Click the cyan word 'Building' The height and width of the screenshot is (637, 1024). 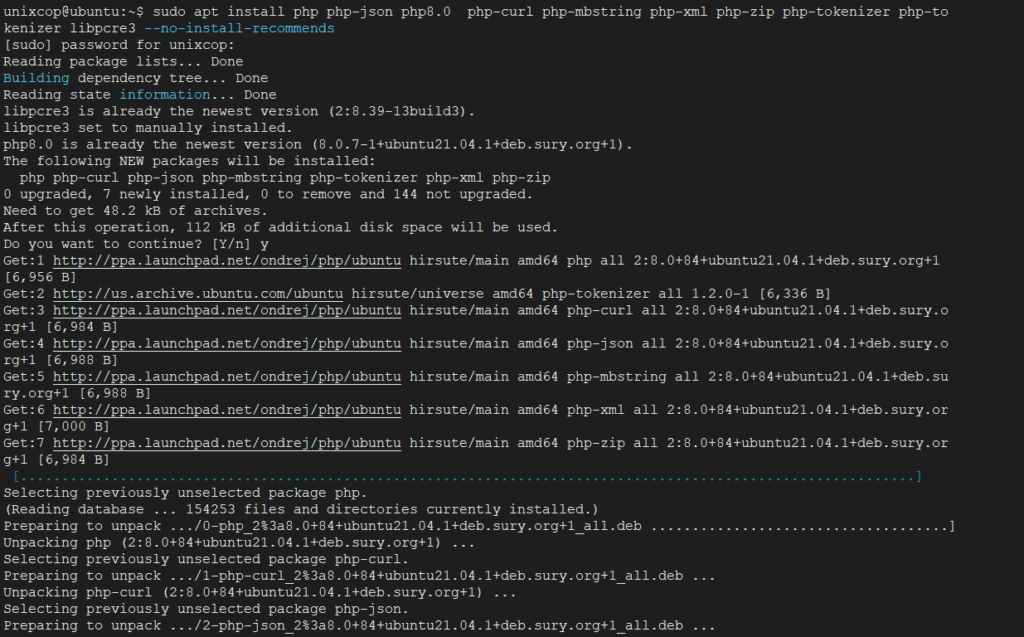36,78
